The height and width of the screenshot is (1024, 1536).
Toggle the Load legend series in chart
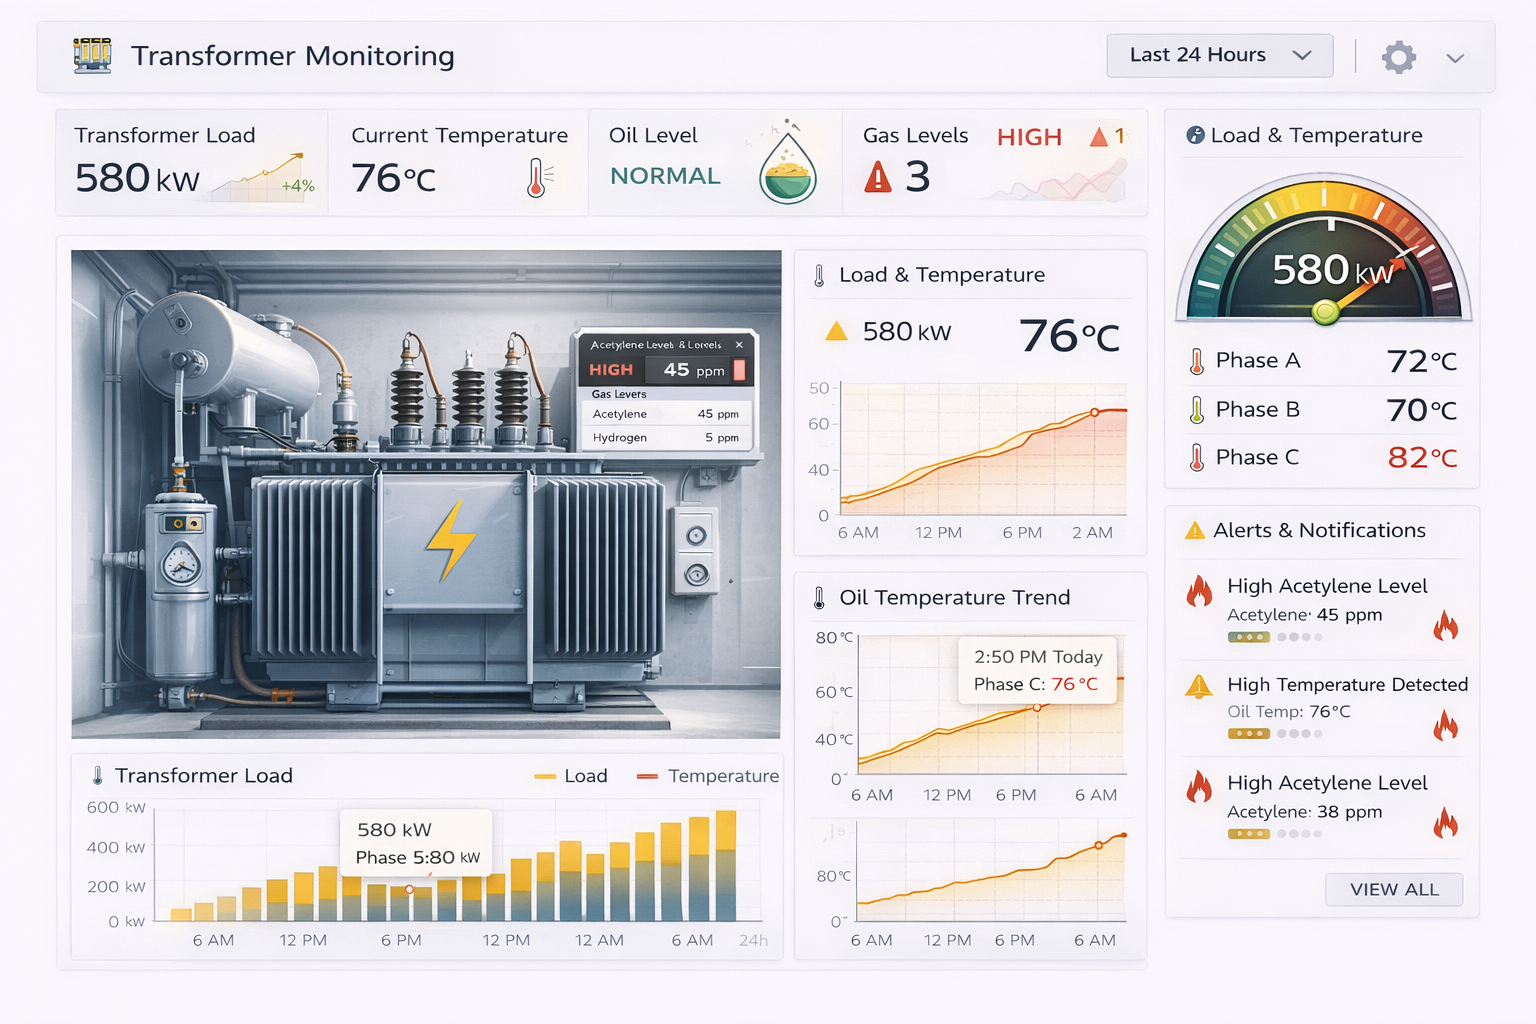tap(571, 776)
